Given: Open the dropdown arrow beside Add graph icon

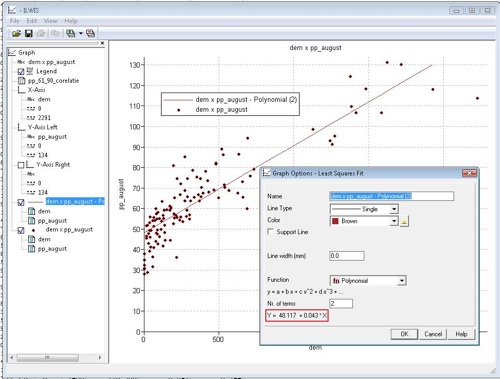Looking at the screenshot, I should tap(81, 33).
